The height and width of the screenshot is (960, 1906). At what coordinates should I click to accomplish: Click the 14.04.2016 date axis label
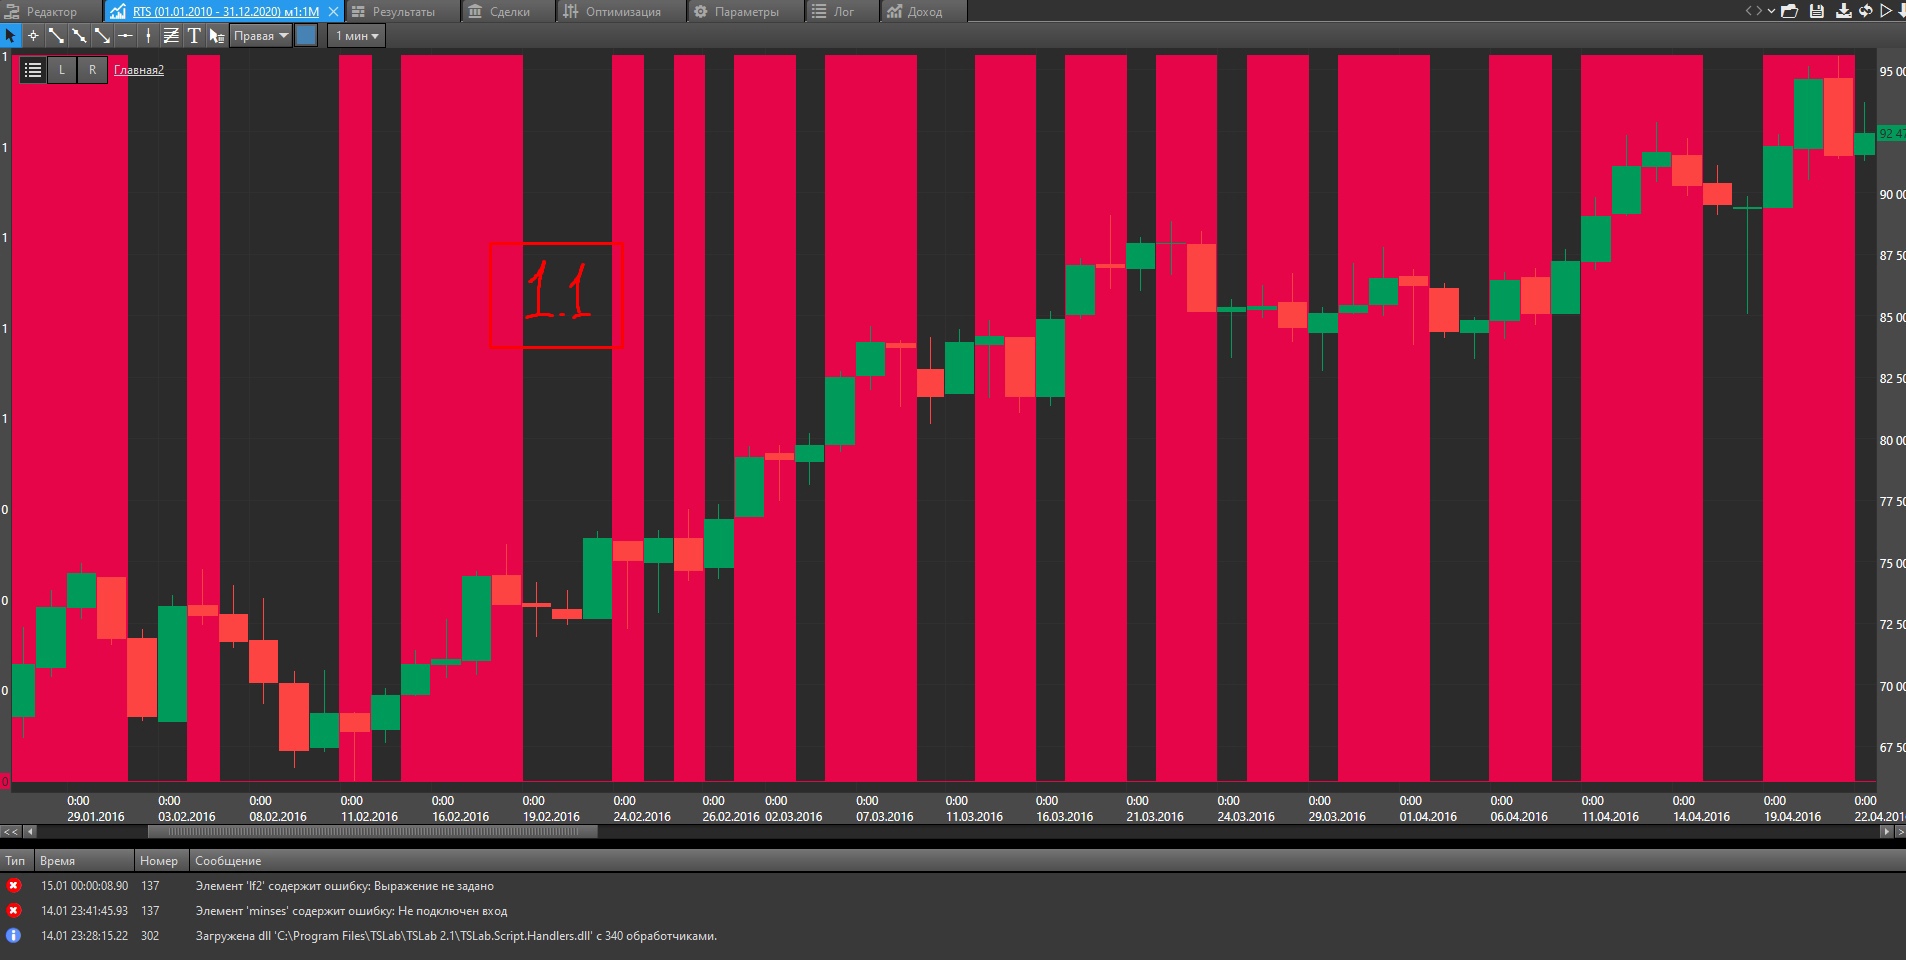point(1701,817)
